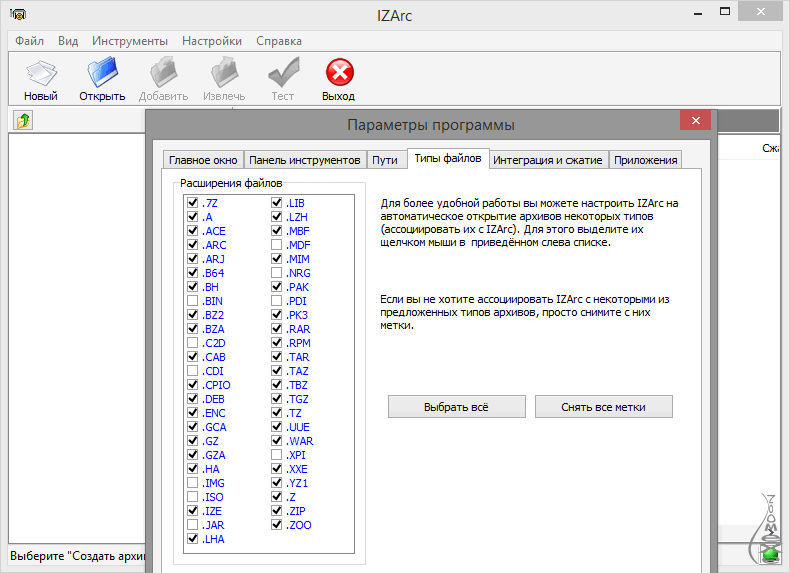Uncheck the .ARJ extension checkbox
This screenshot has height=573, width=790.
tap(192, 259)
